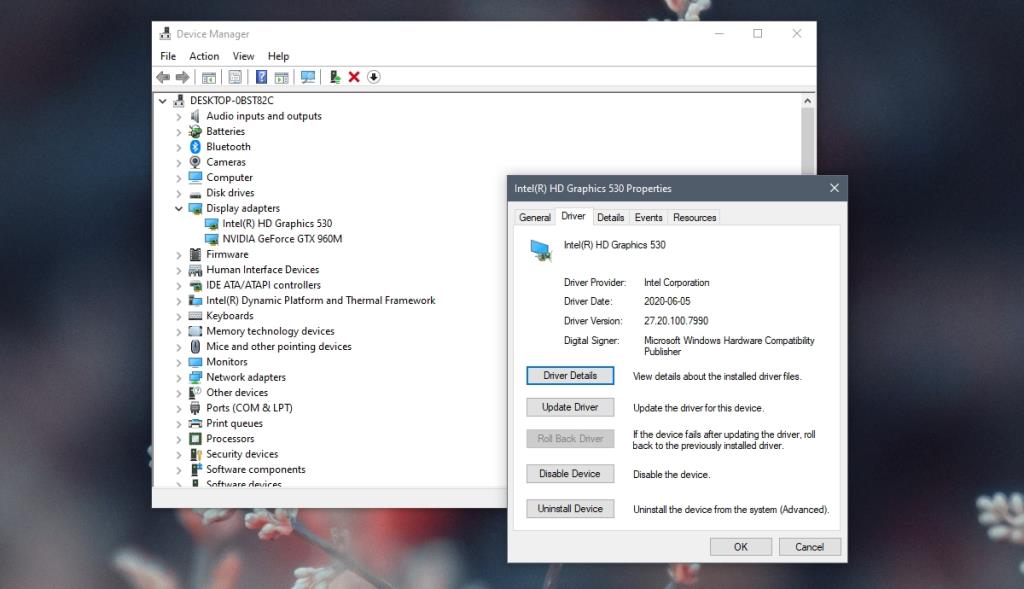Click the Scan for hardware changes icon
Image resolution: width=1024 pixels, height=589 pixels.
click(x=307, y=77)
